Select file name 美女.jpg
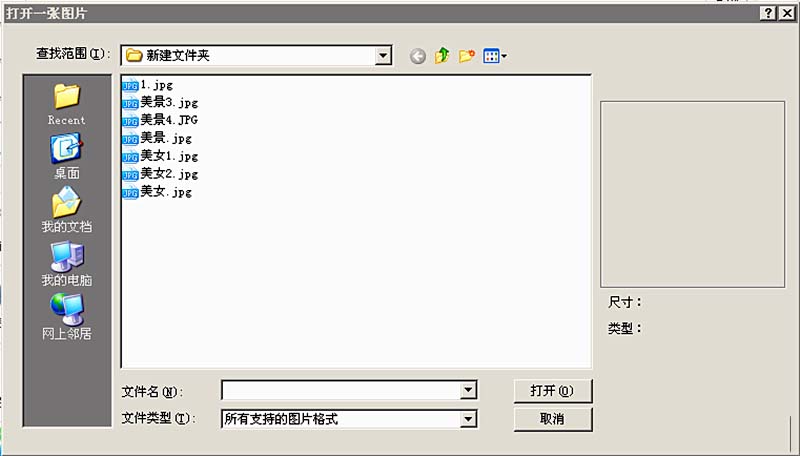 (x=166, y=192)
